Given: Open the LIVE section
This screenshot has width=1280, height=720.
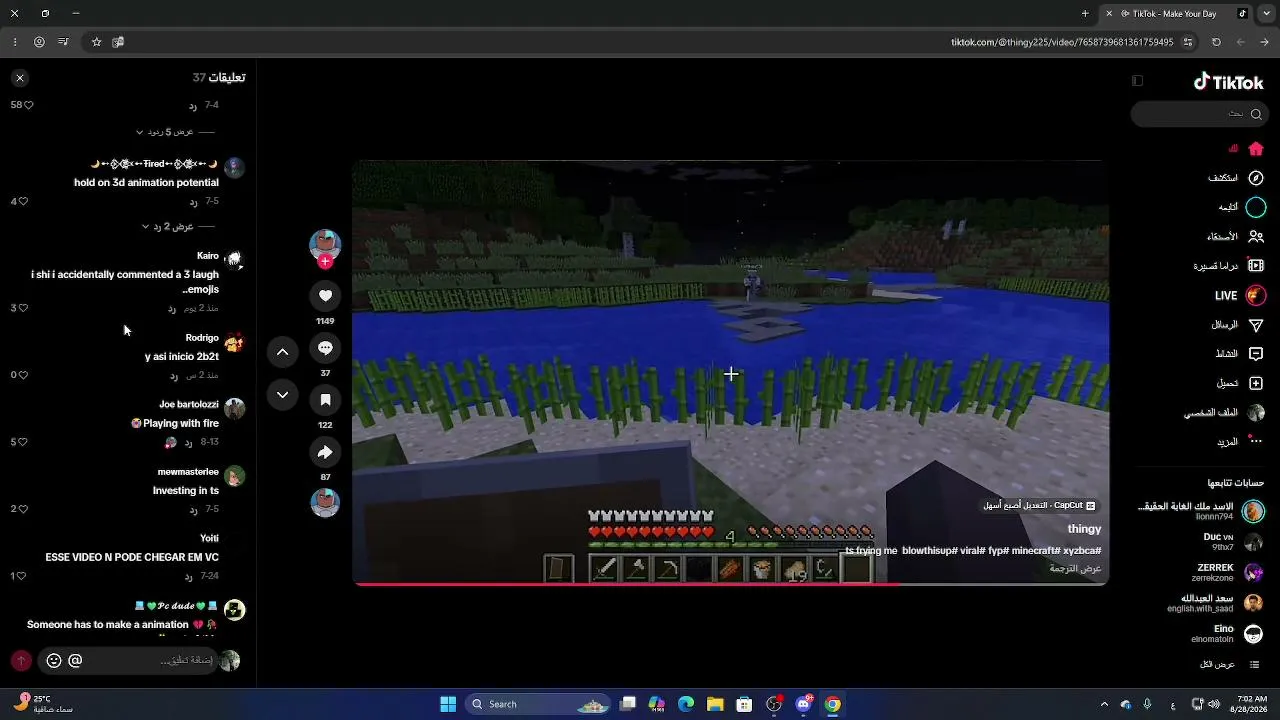Looking at the screenshot, I should click(1240, 296).
